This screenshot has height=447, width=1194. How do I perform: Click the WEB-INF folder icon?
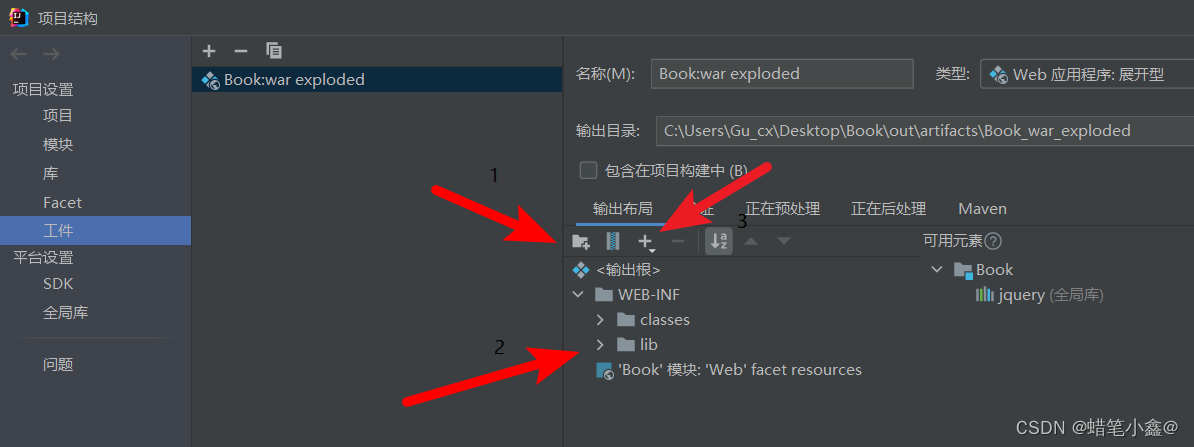[x=604, y=295]
